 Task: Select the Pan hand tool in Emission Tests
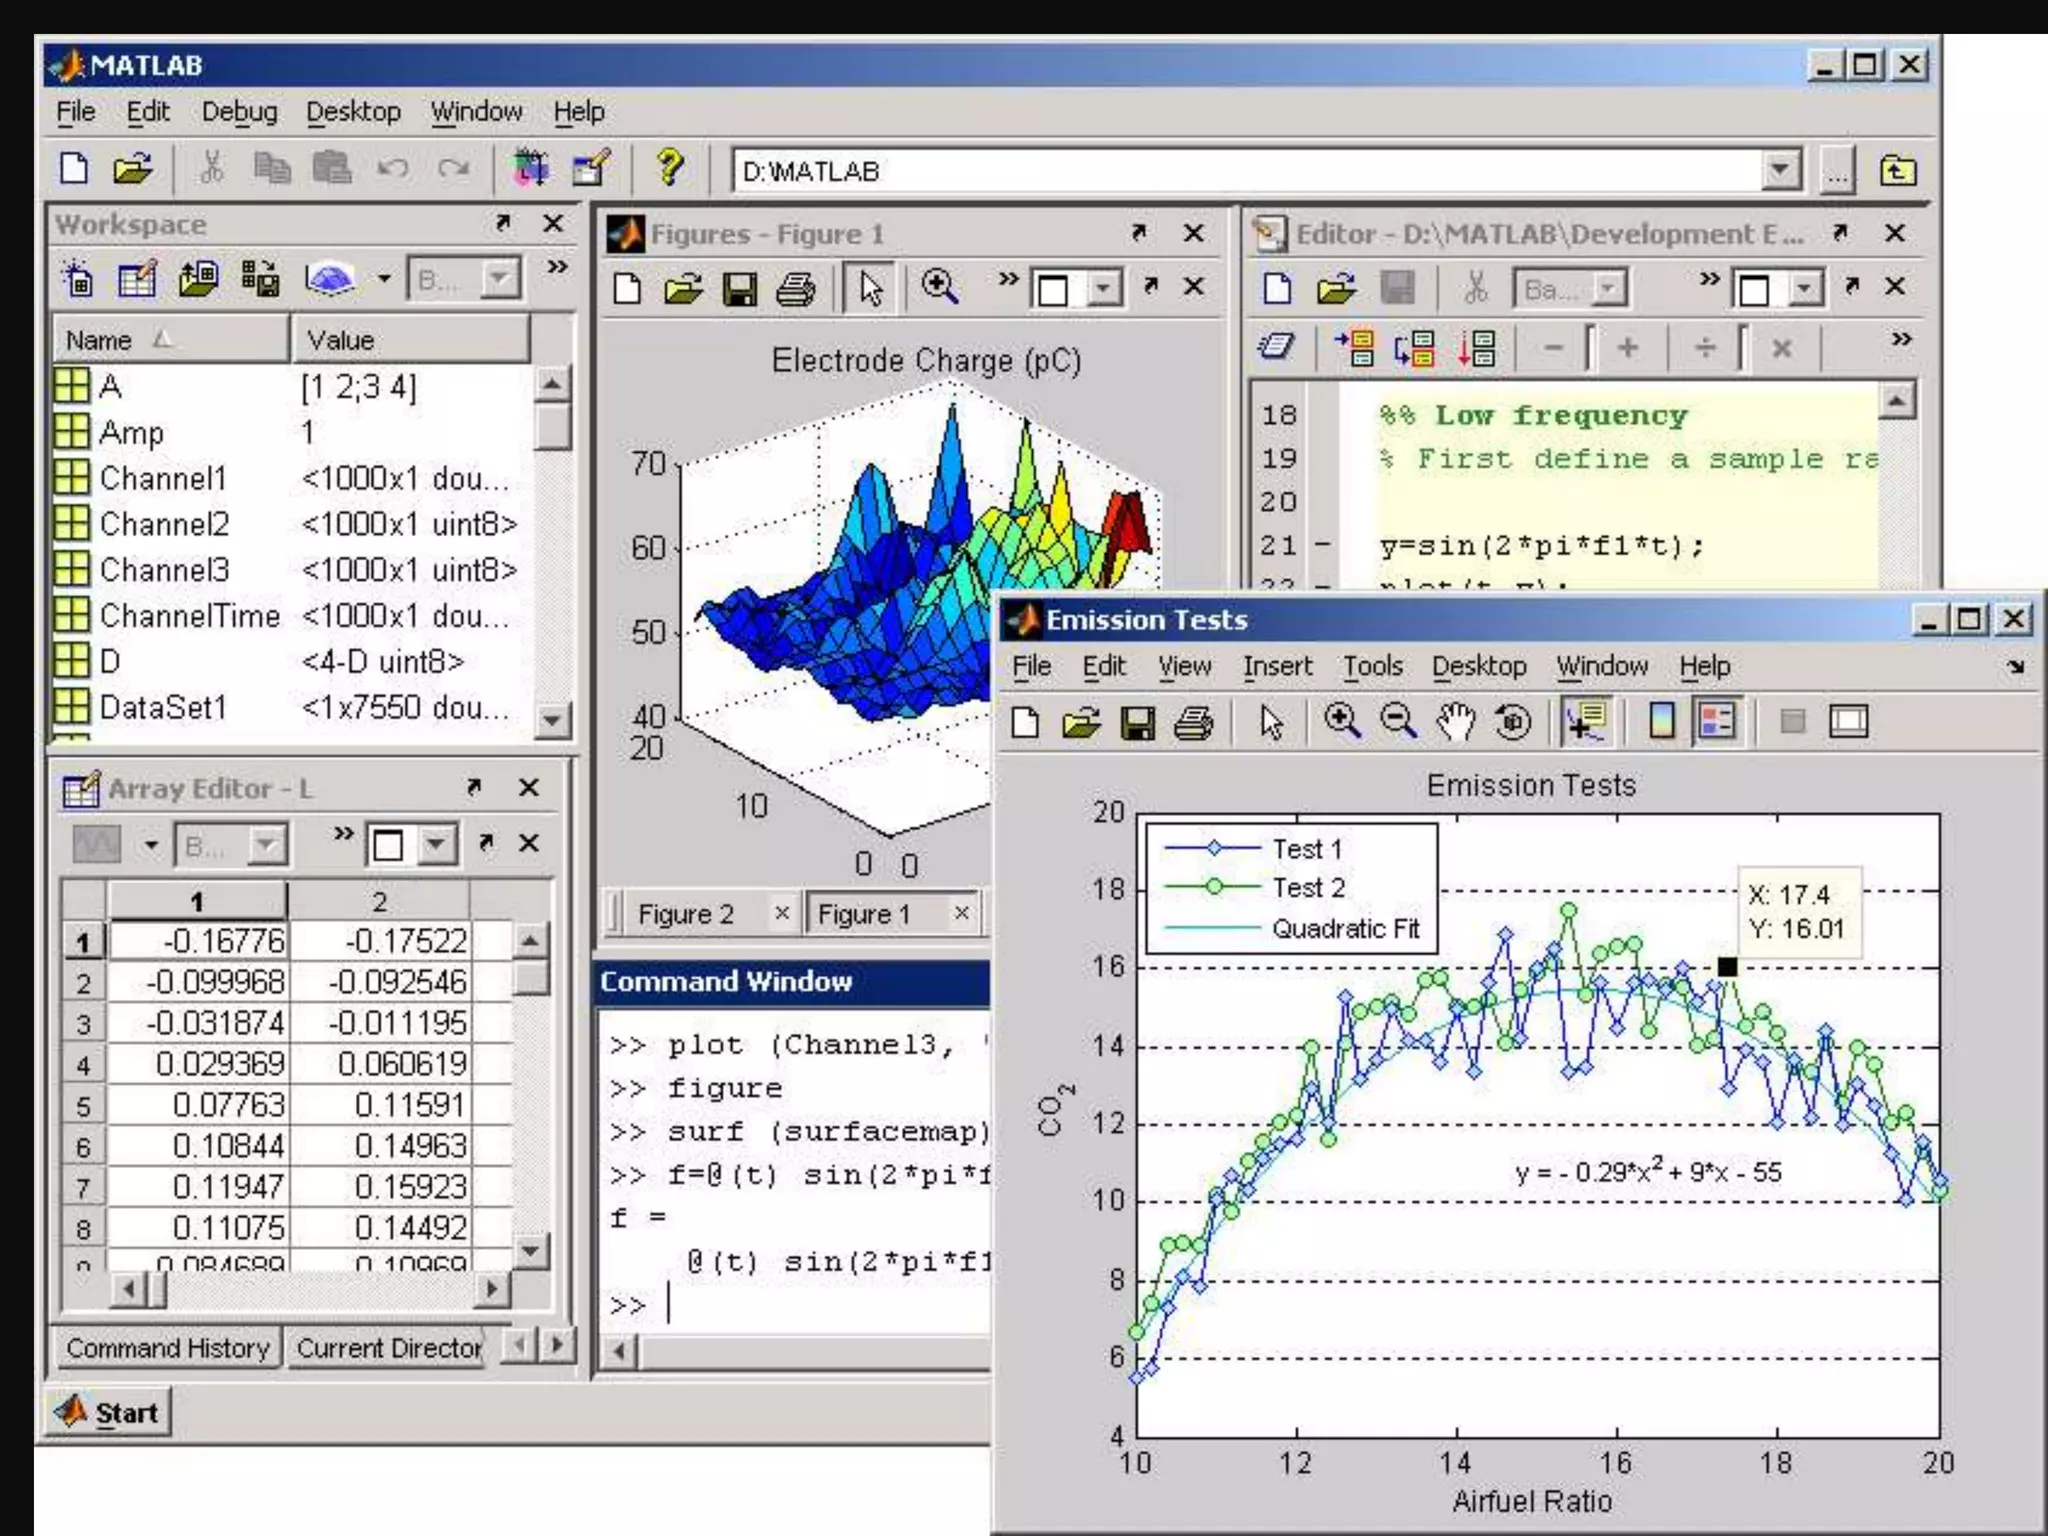pyautogui.click(x=1456, y=722)
